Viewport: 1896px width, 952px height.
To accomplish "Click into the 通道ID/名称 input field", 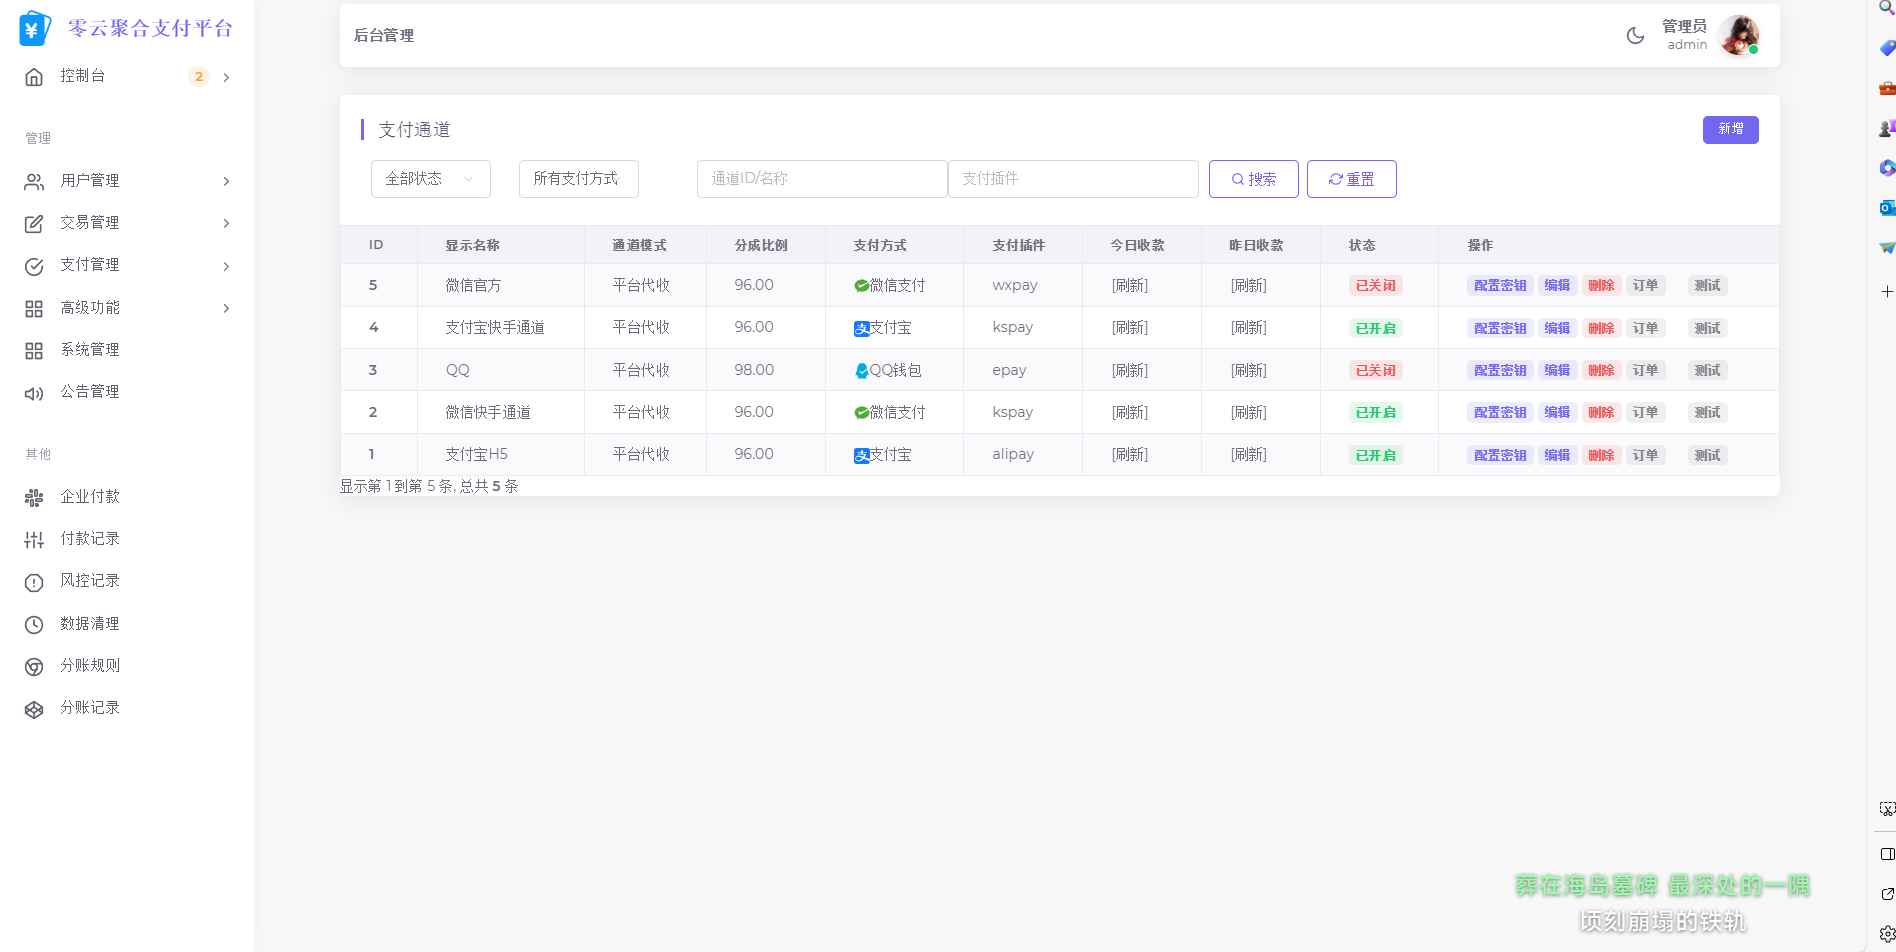I will pyautogui.click(x=821, y=178).
